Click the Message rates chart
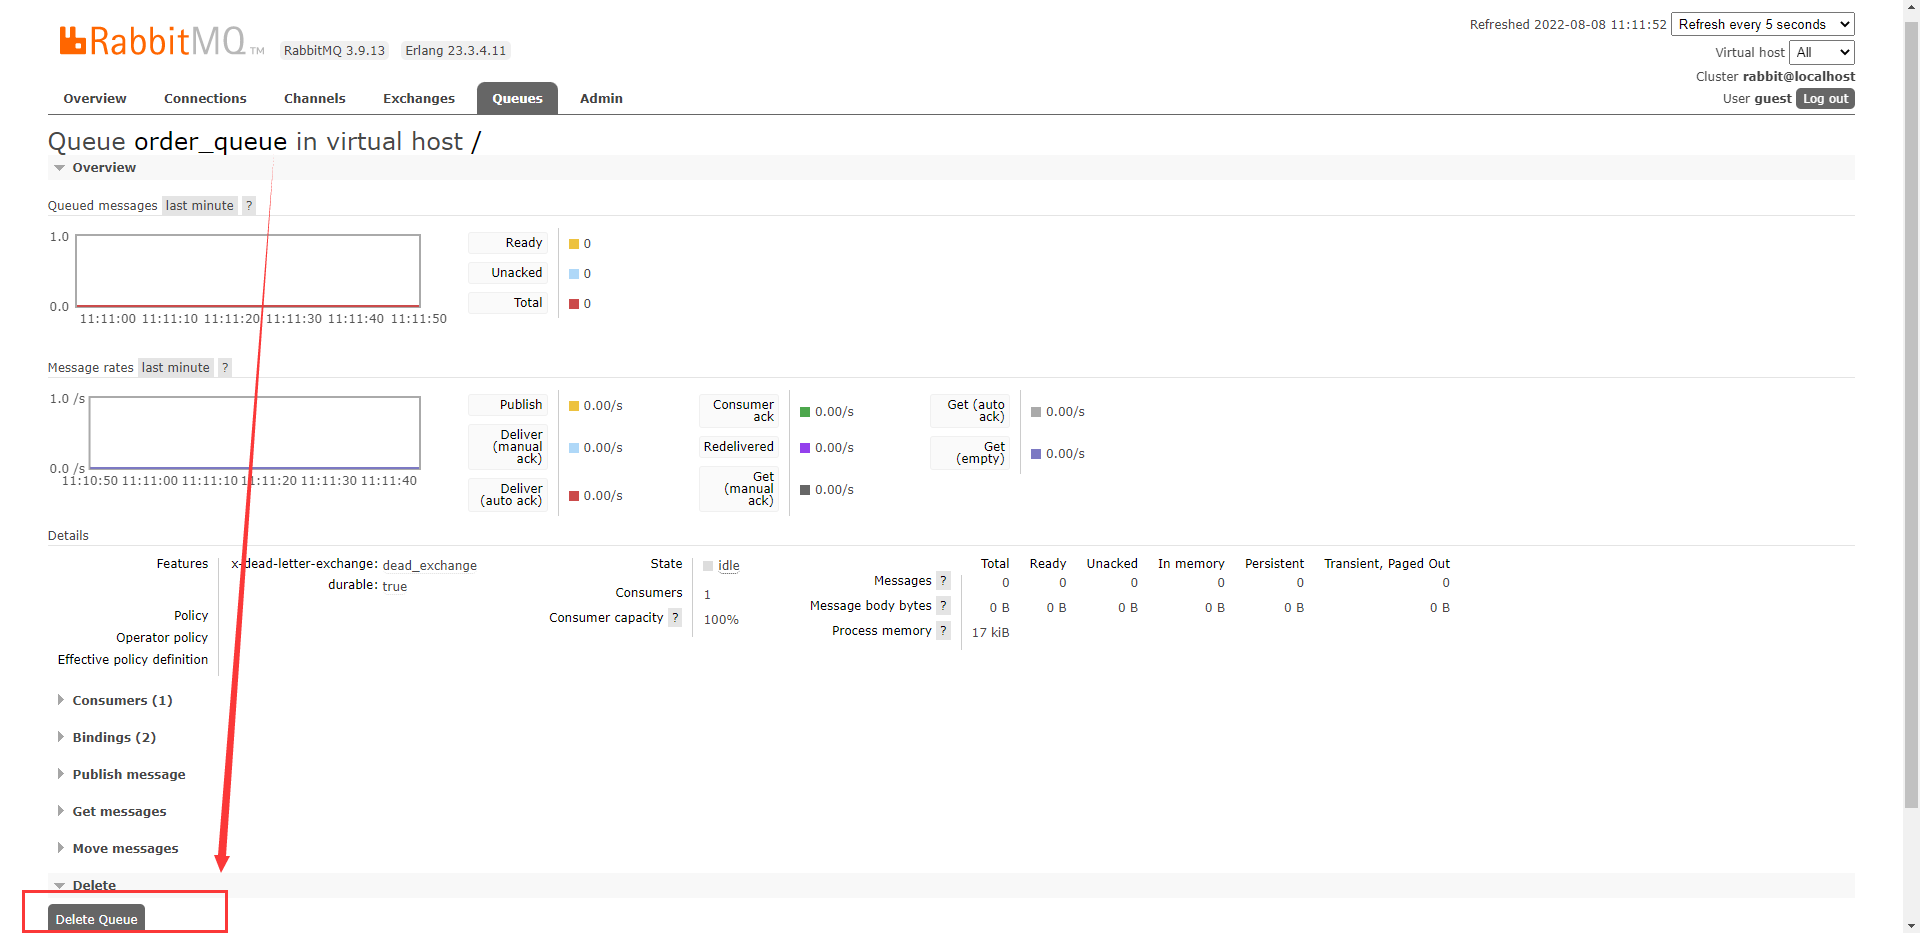Viewport: 1920px width, 933px height. [x=255, y=433]
